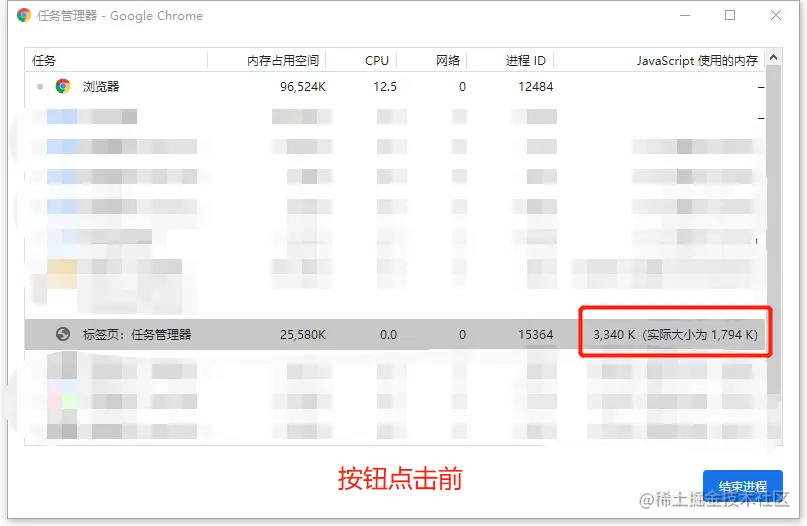Screen dimensions: 807x526
Task: Minimize the task manager window
Action: pyautogui.click(x=685, y=15)
